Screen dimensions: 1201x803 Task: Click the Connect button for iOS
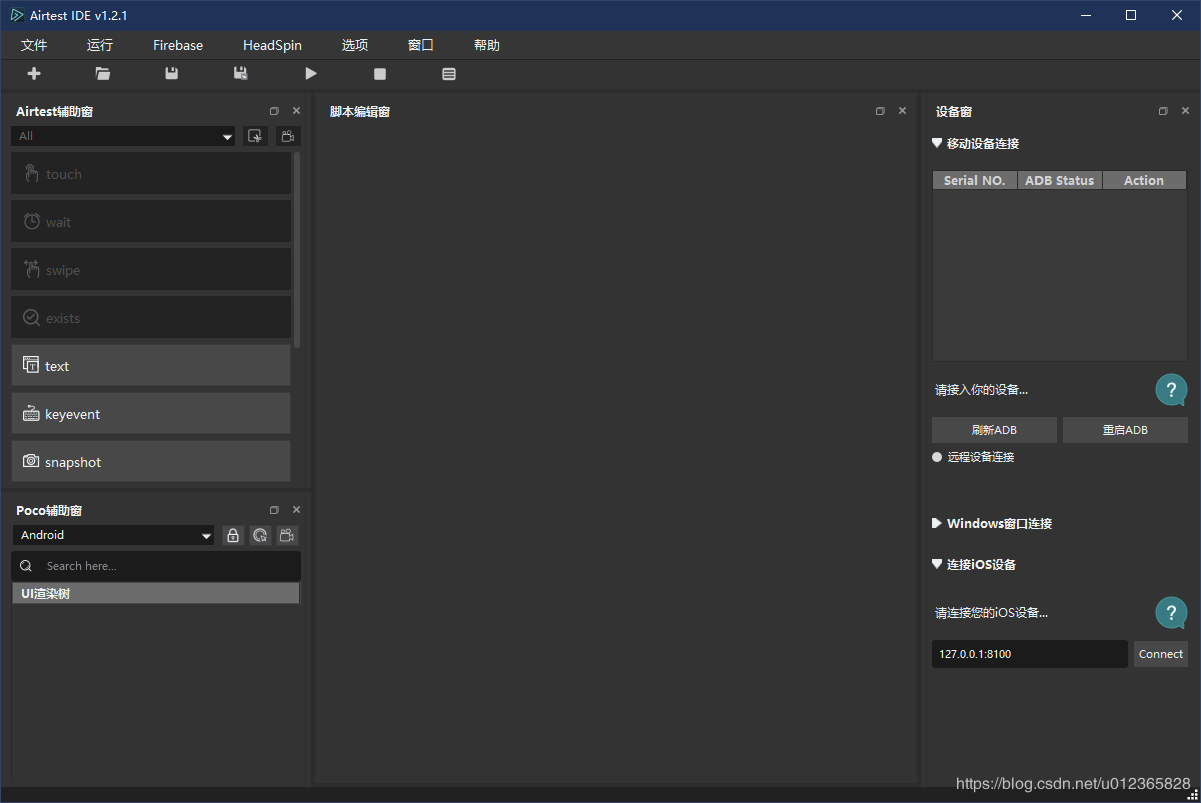click(x=1161, y=654)
